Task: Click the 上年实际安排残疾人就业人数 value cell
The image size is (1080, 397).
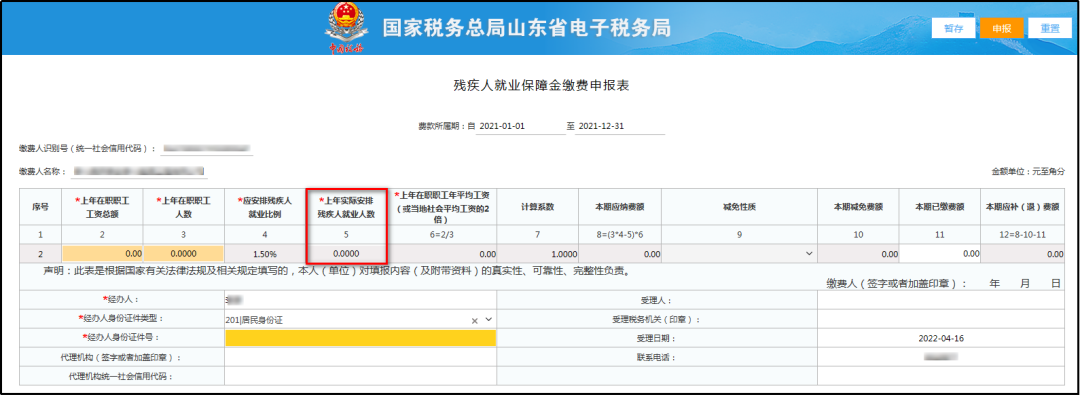Action: click(x=346, y=253)
